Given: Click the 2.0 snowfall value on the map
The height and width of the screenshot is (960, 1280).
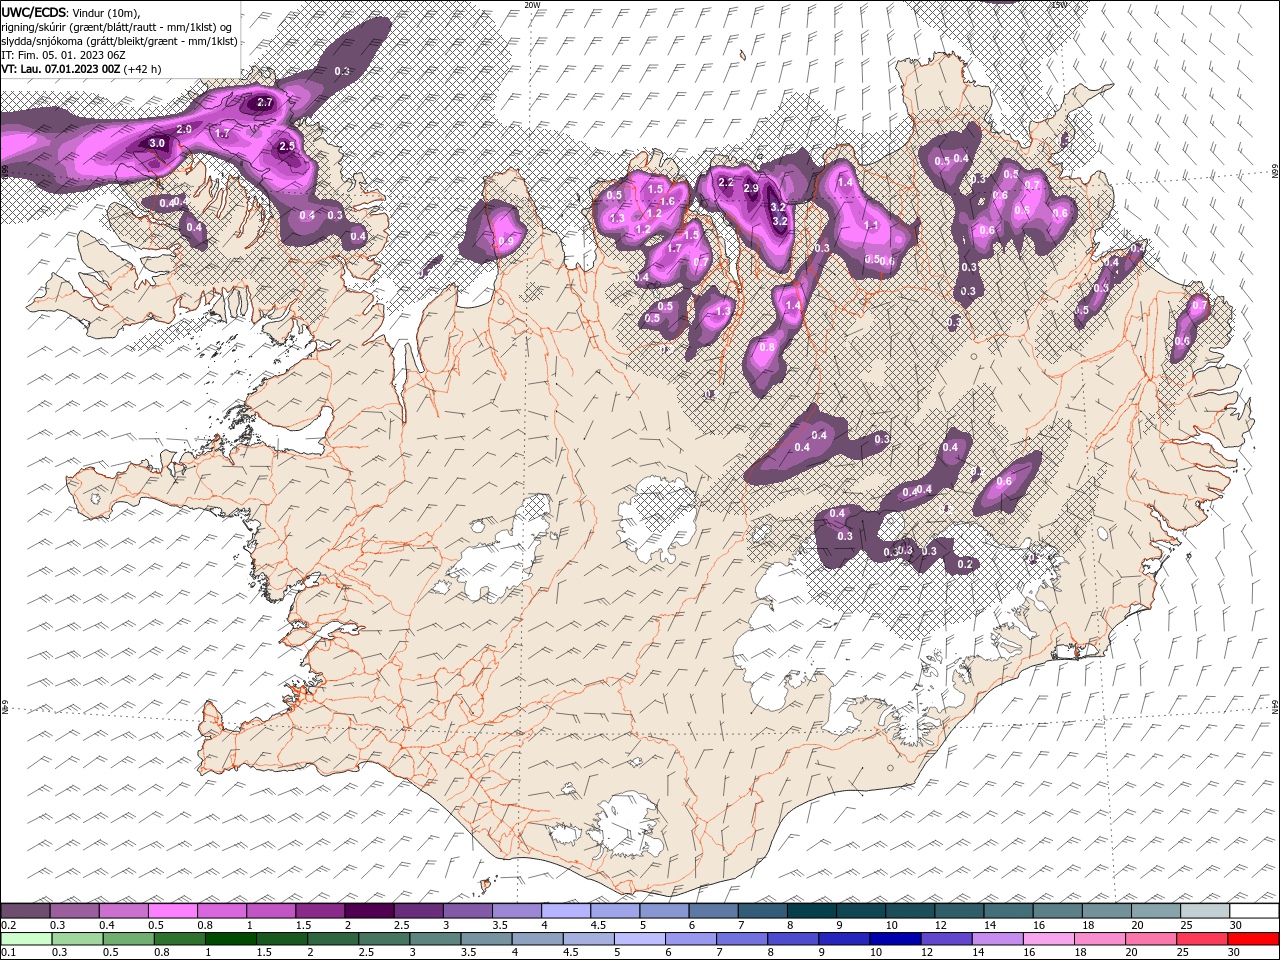Looking at the screenshot, I should pos(184,130).
